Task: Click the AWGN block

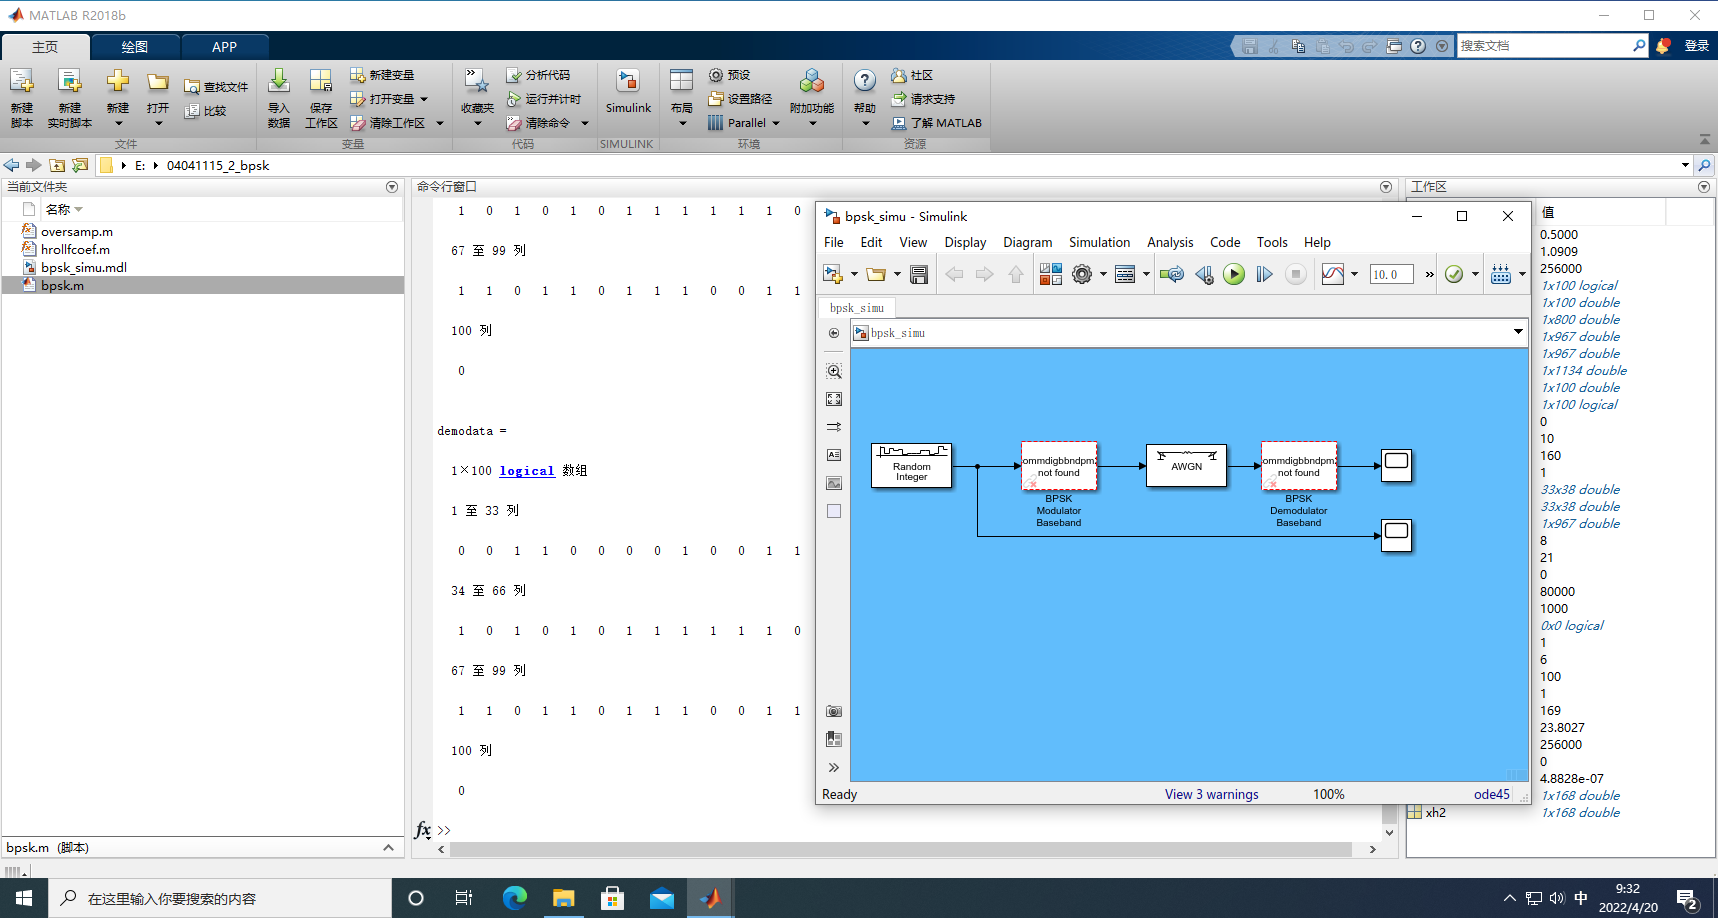Action: point(1186,465)
